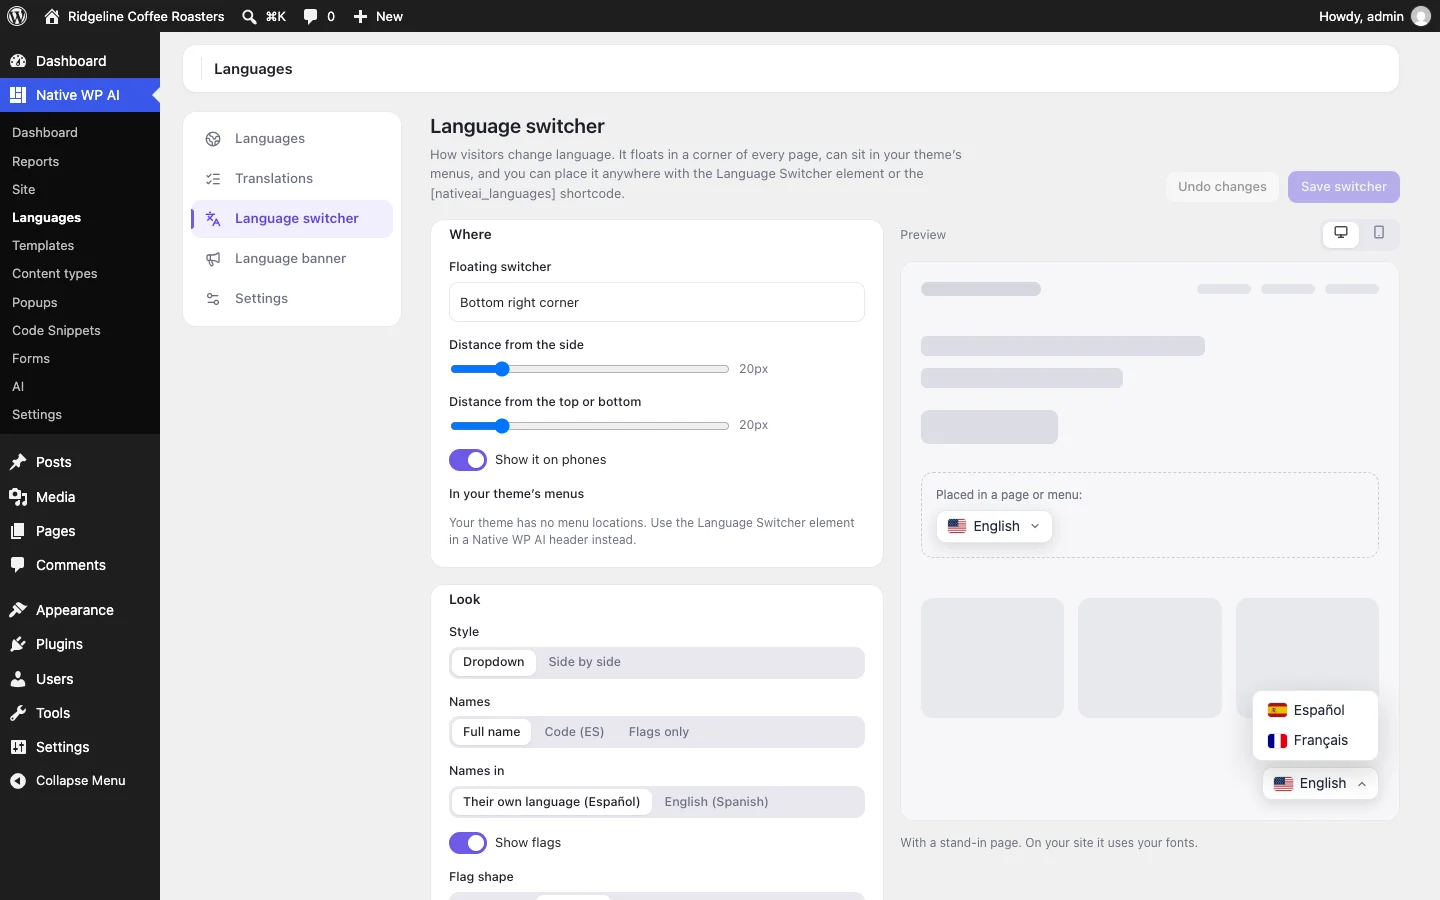Adjust the Distance from the side slider
This screenshot has width=1440, height=900.
tap(589, 369)
